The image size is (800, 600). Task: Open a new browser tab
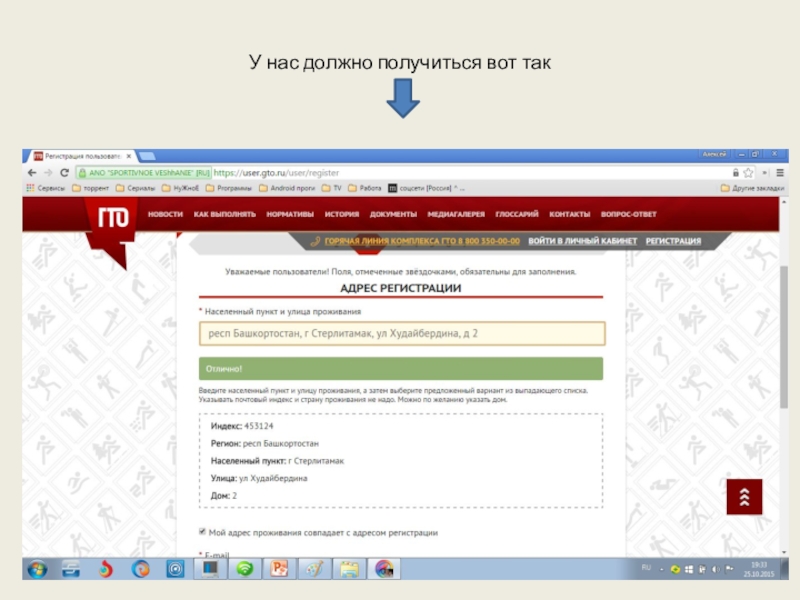147,156
